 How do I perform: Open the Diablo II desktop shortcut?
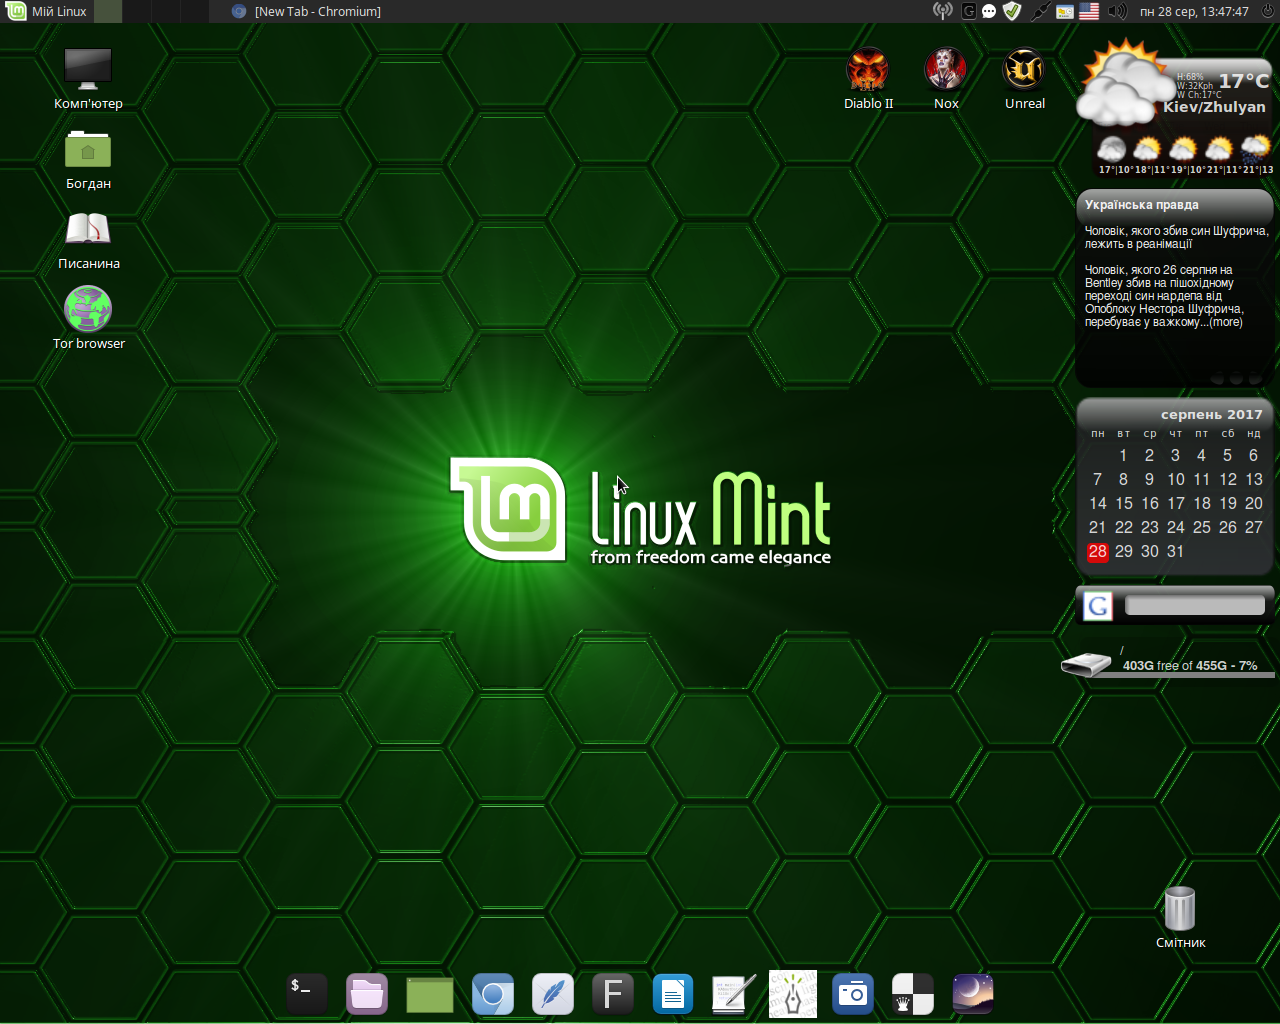(868, 78)
